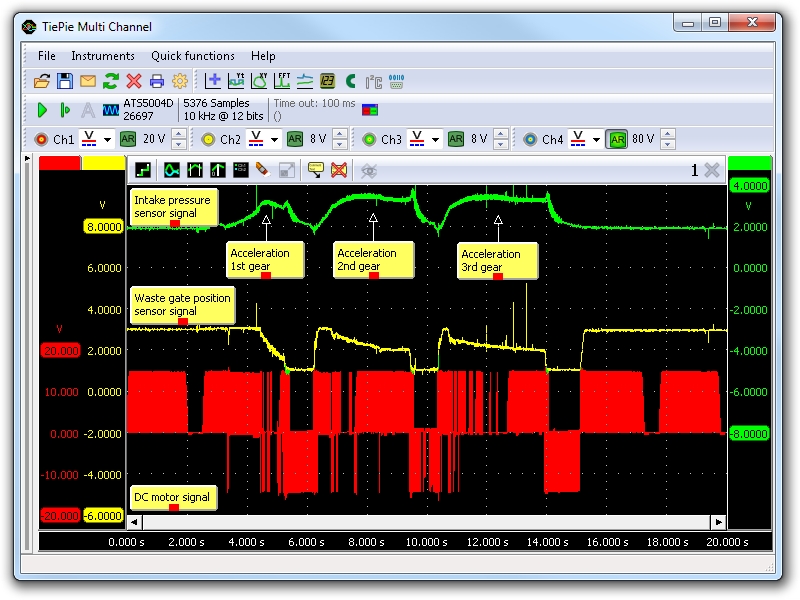800x600 pixels.
Task: Open the XY graph tool
Action: [259, 81]
